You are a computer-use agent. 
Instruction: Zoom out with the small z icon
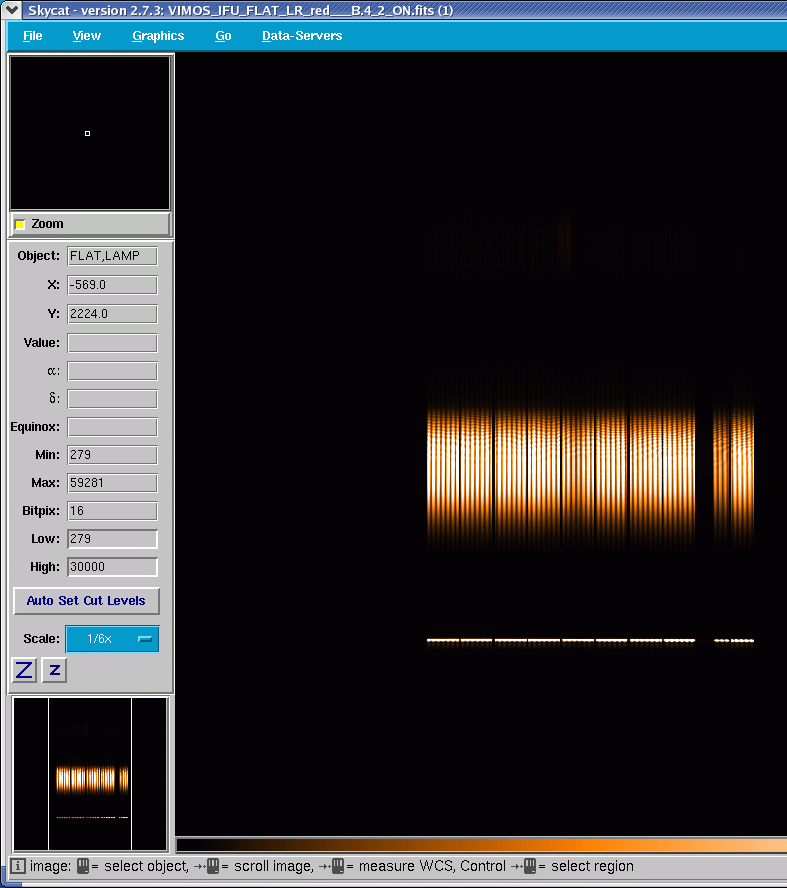[54, 671]
